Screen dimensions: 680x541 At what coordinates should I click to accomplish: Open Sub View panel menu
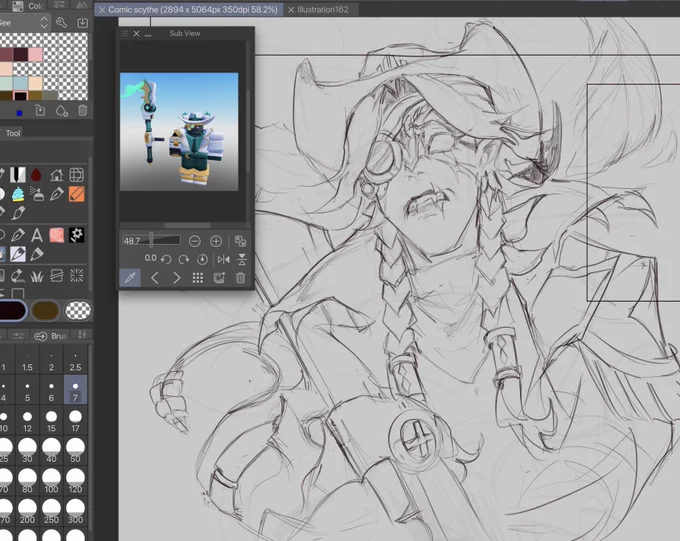click(x=125, y=33)
